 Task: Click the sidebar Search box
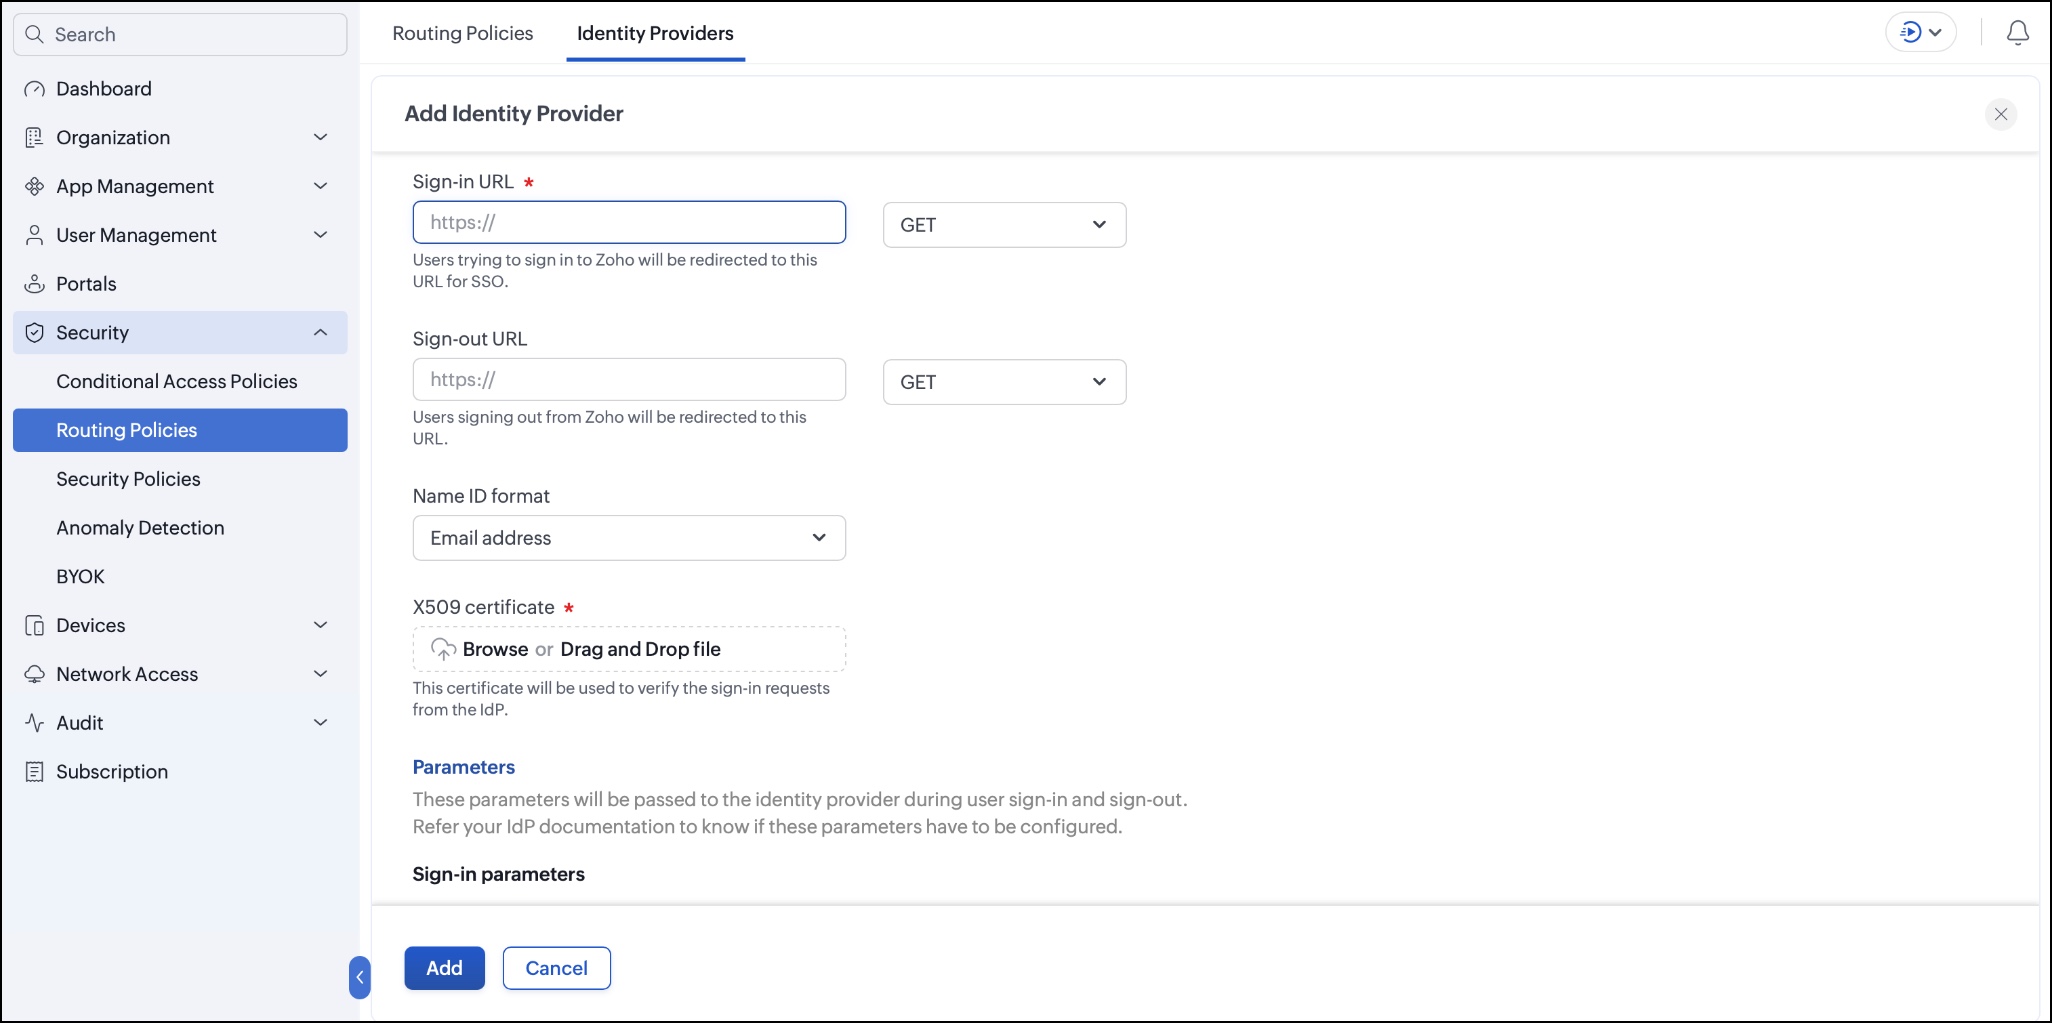180,34
